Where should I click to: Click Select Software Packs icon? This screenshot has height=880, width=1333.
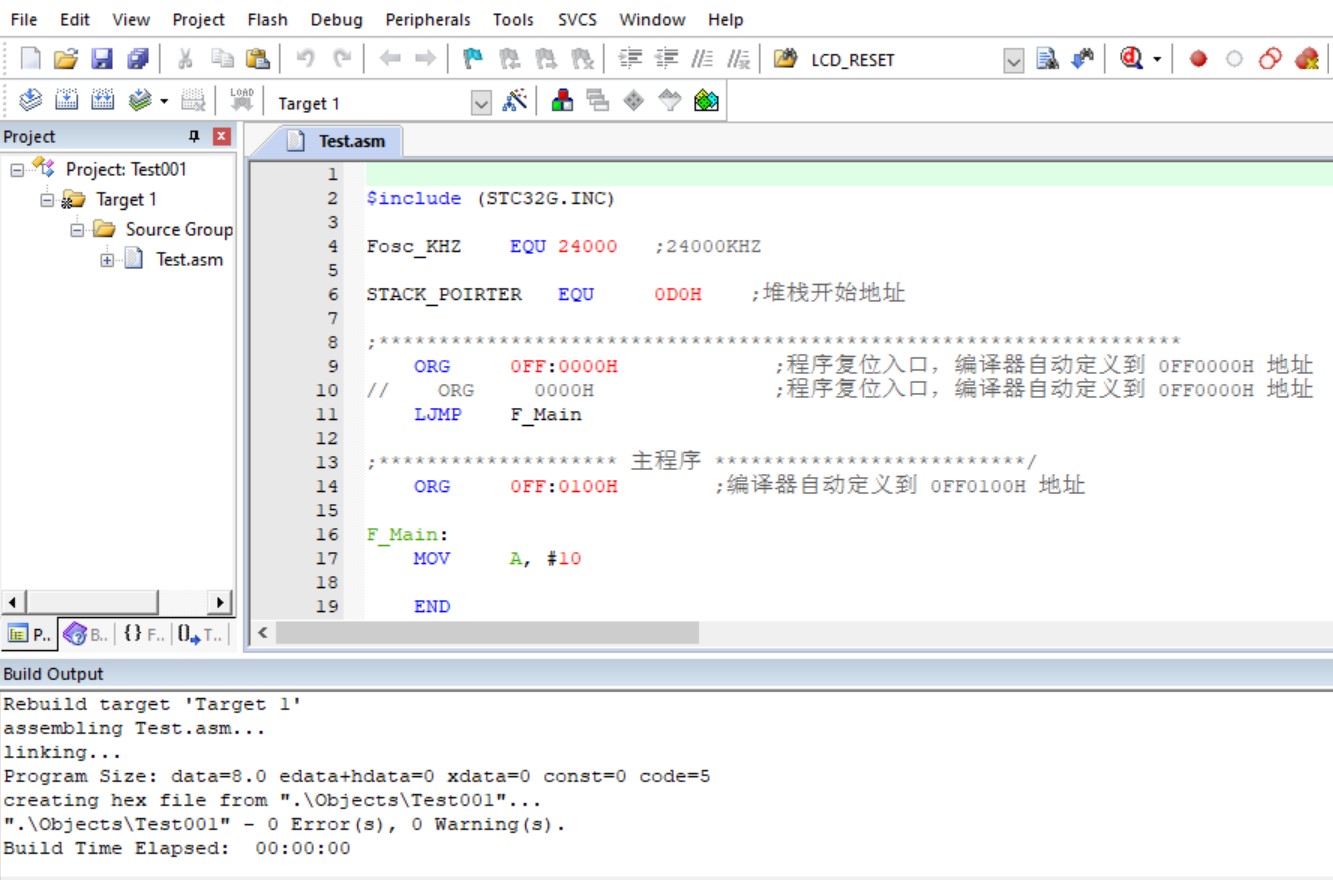670,101
